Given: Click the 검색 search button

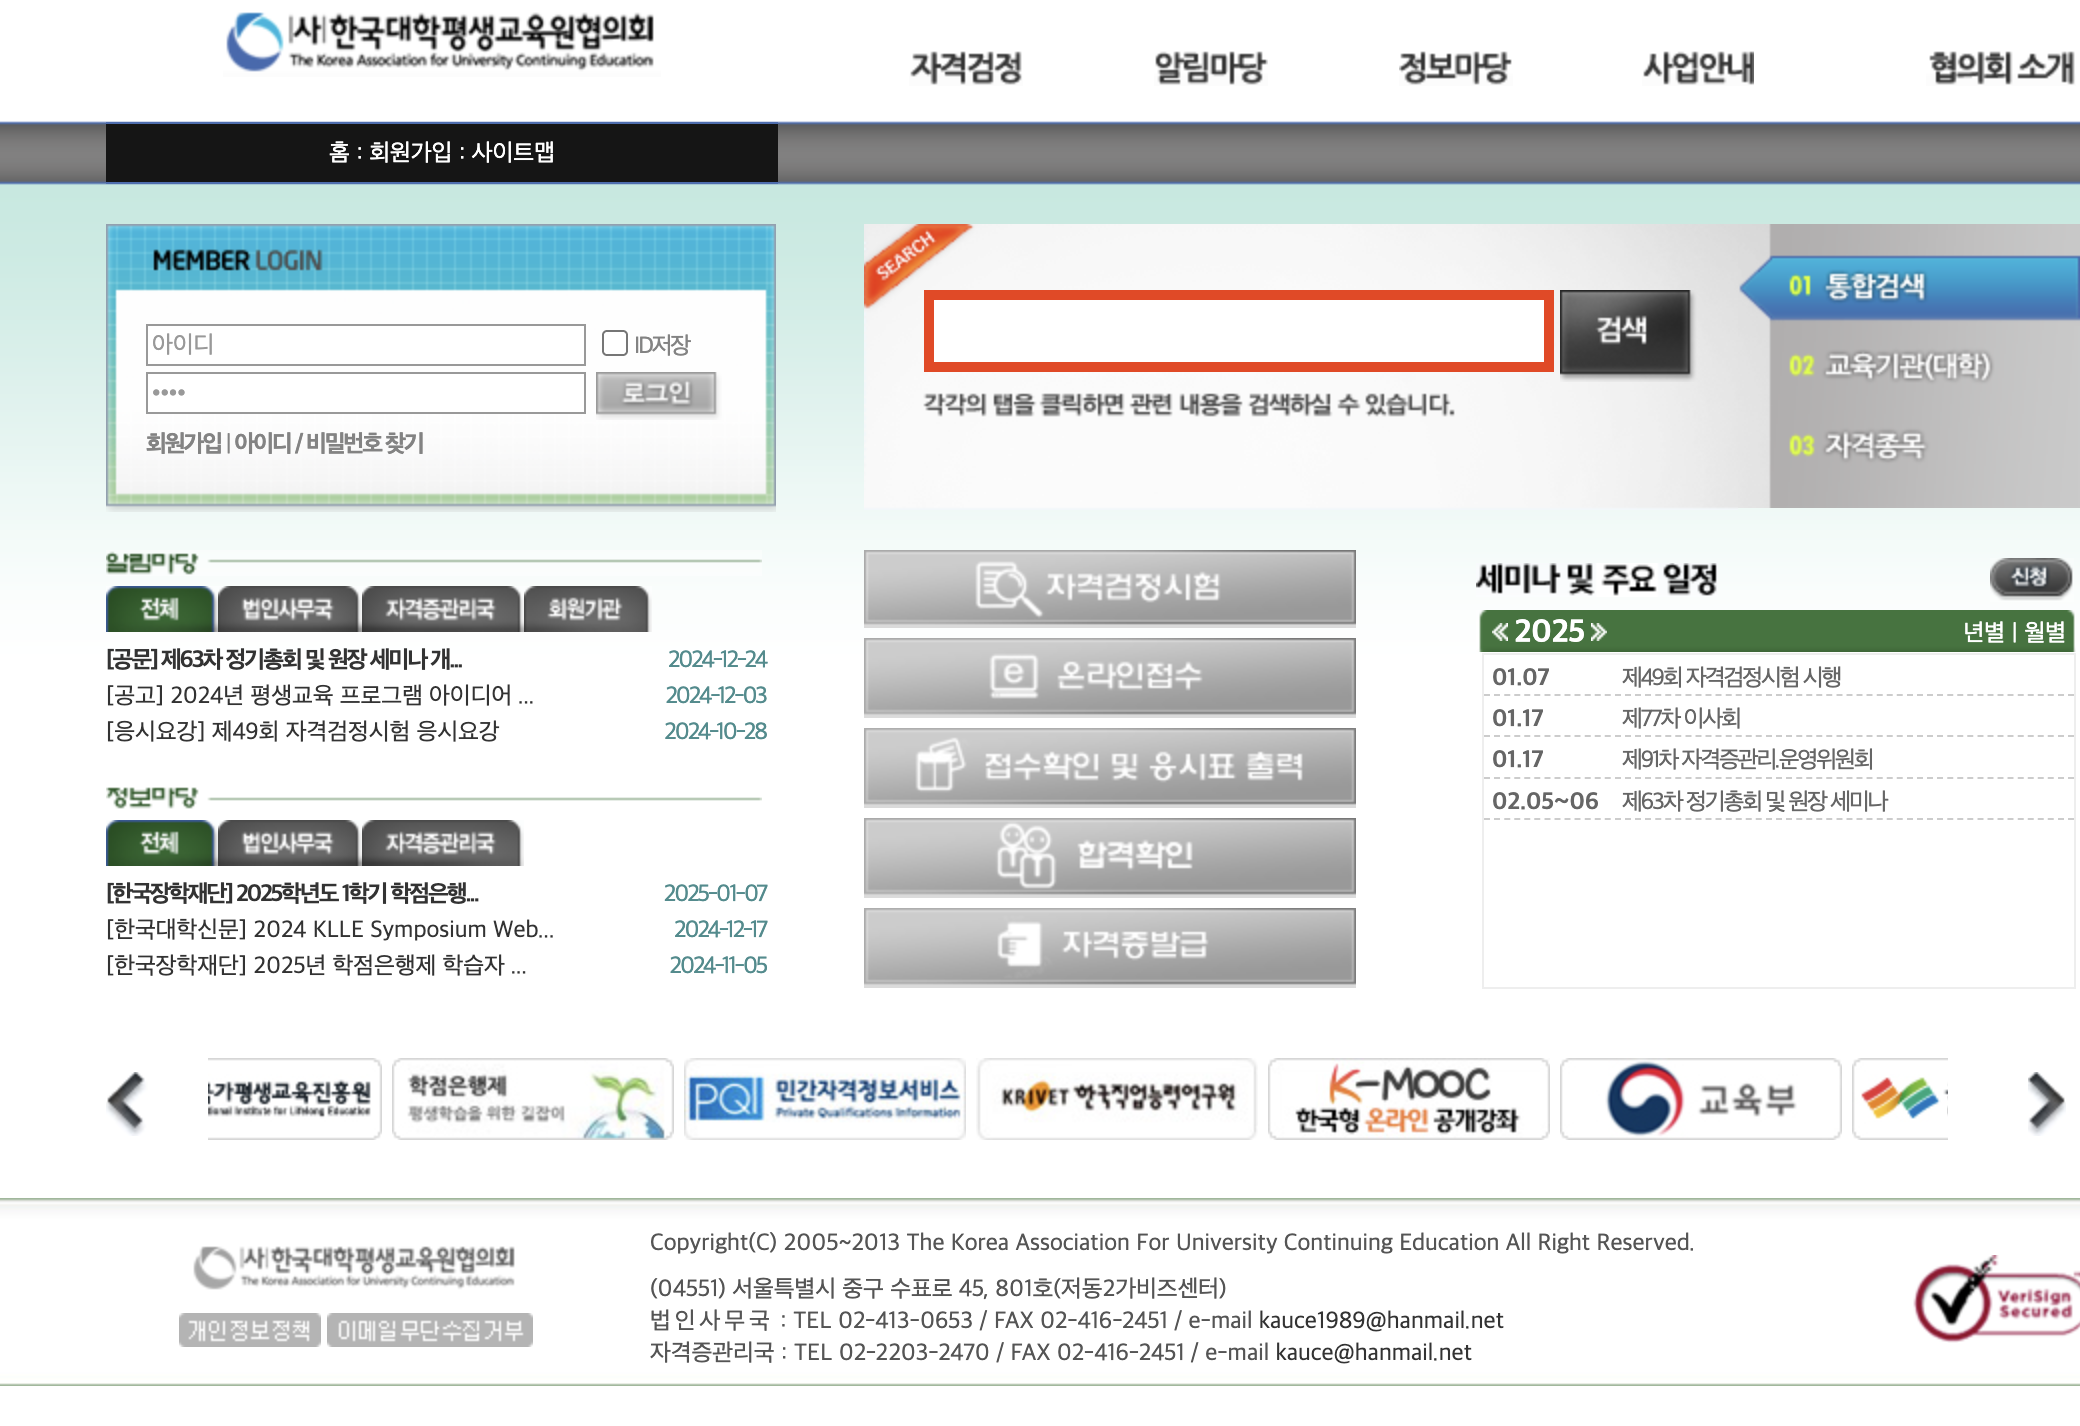Looking at the screenshot, I should pos(1623,330).
